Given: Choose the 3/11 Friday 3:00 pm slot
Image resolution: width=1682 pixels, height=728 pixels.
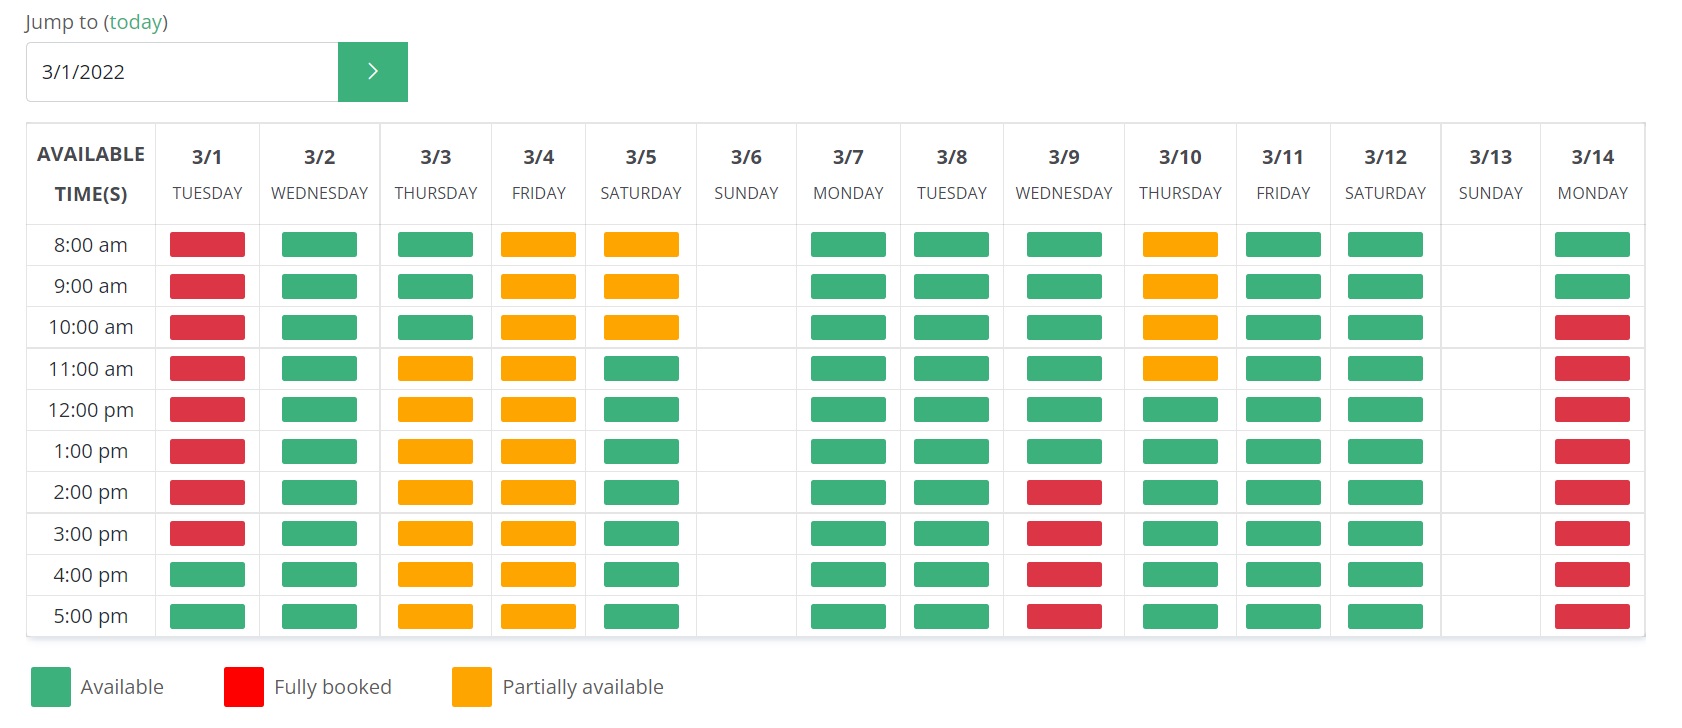Looking at the screenshot, I should 1283,534.
